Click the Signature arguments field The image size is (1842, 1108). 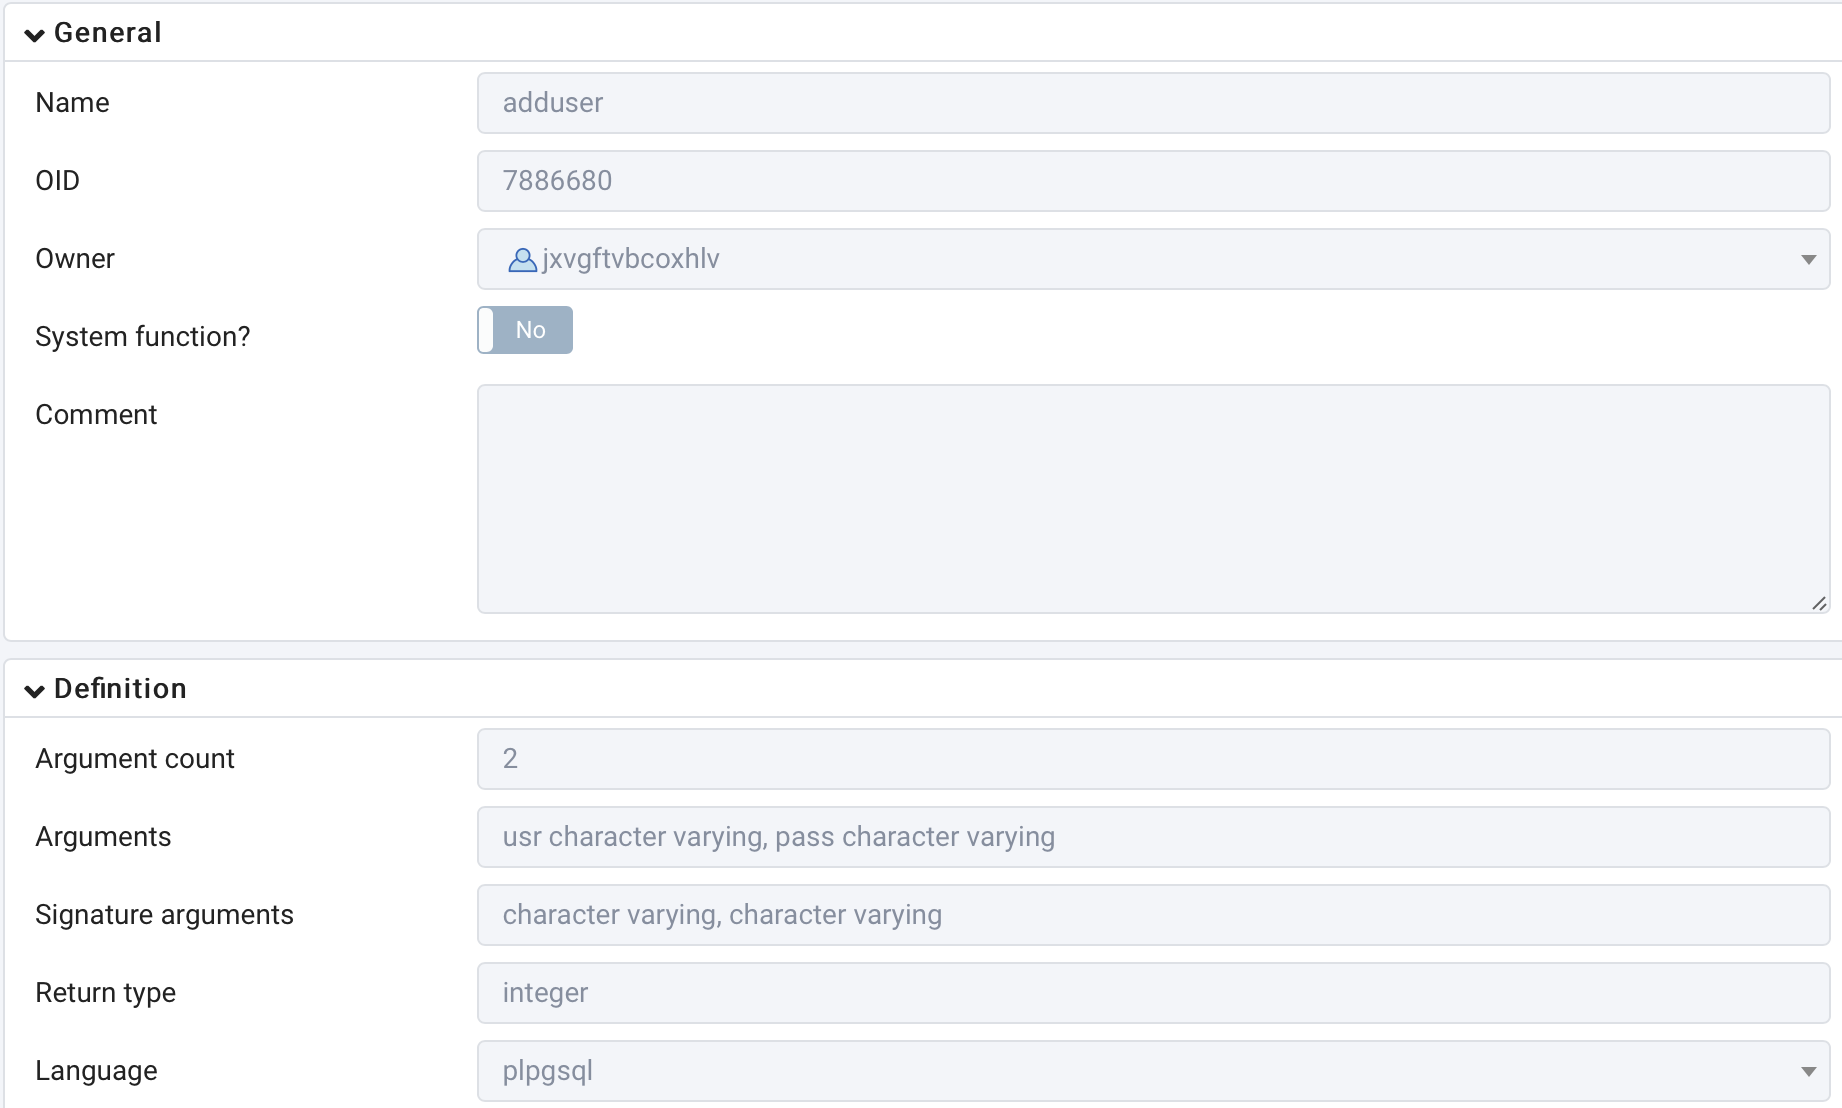point(1153,915)
